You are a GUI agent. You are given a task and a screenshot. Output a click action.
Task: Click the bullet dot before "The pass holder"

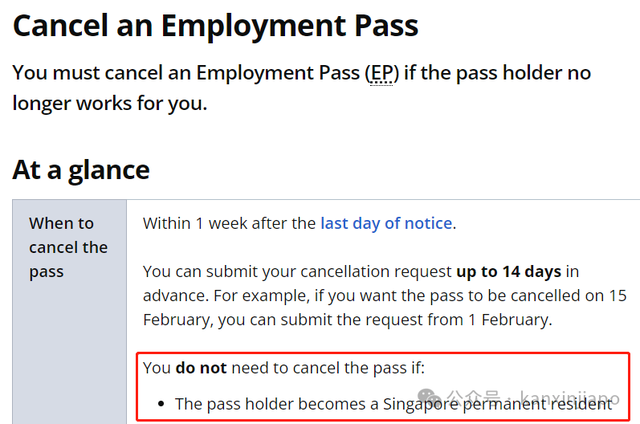(161, 404)
